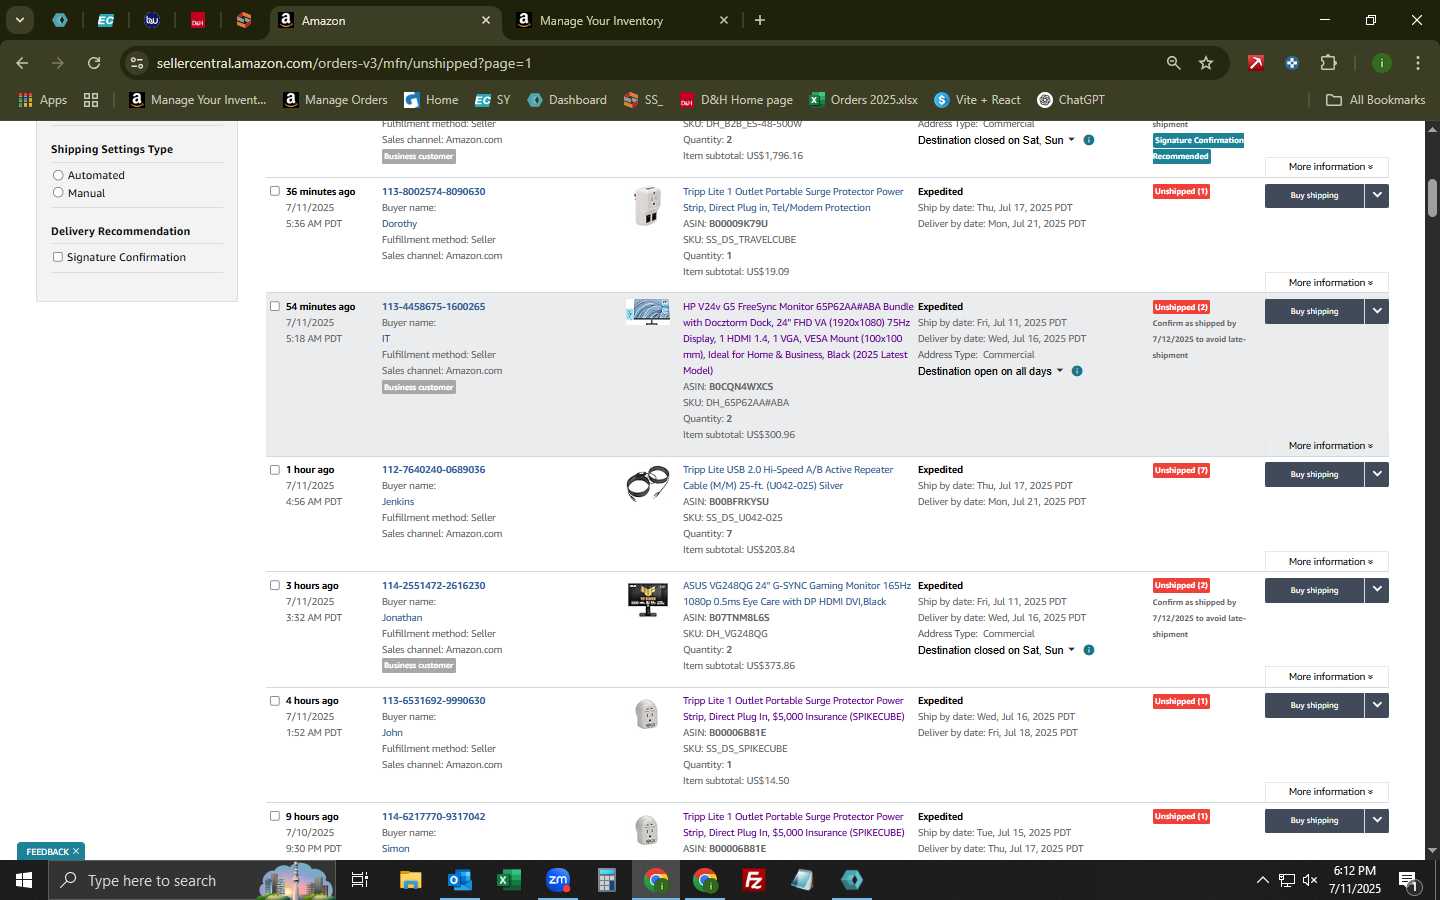Click the Windows search box
This screenshot has width=1440, height=900.
coord(190,880)
